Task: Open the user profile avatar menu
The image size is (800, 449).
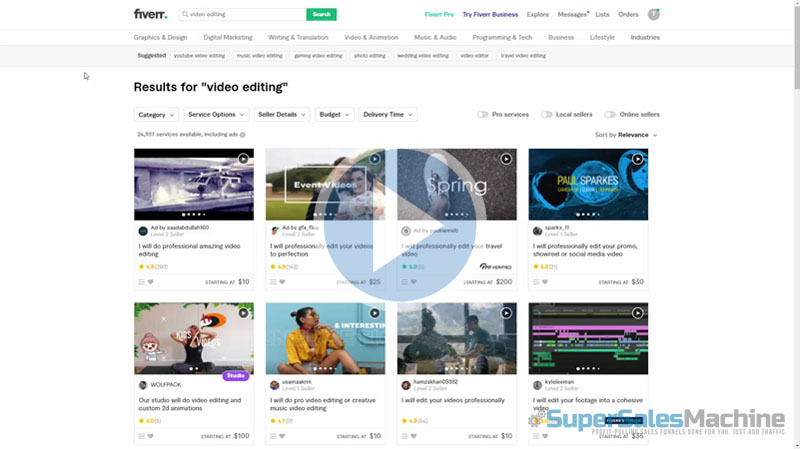Action: click(653, 14)
